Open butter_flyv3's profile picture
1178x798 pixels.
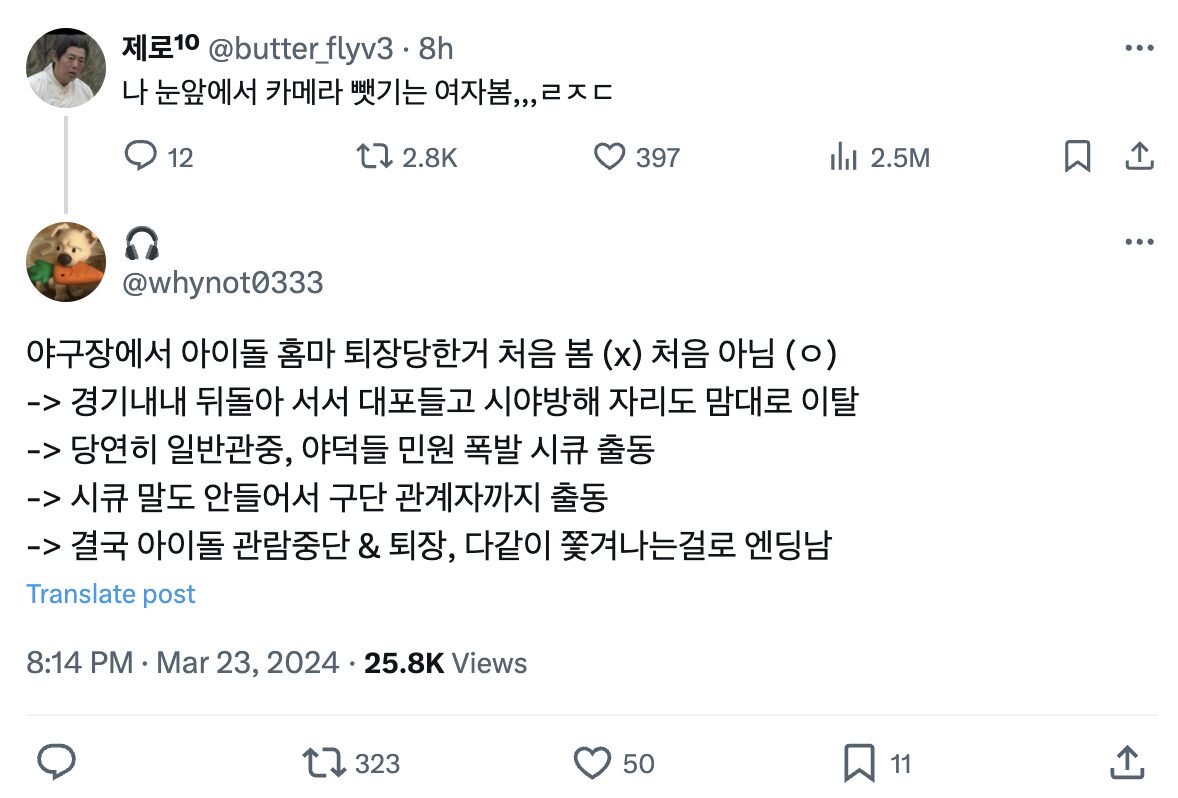pyautogui.click(x=65, y=68)
